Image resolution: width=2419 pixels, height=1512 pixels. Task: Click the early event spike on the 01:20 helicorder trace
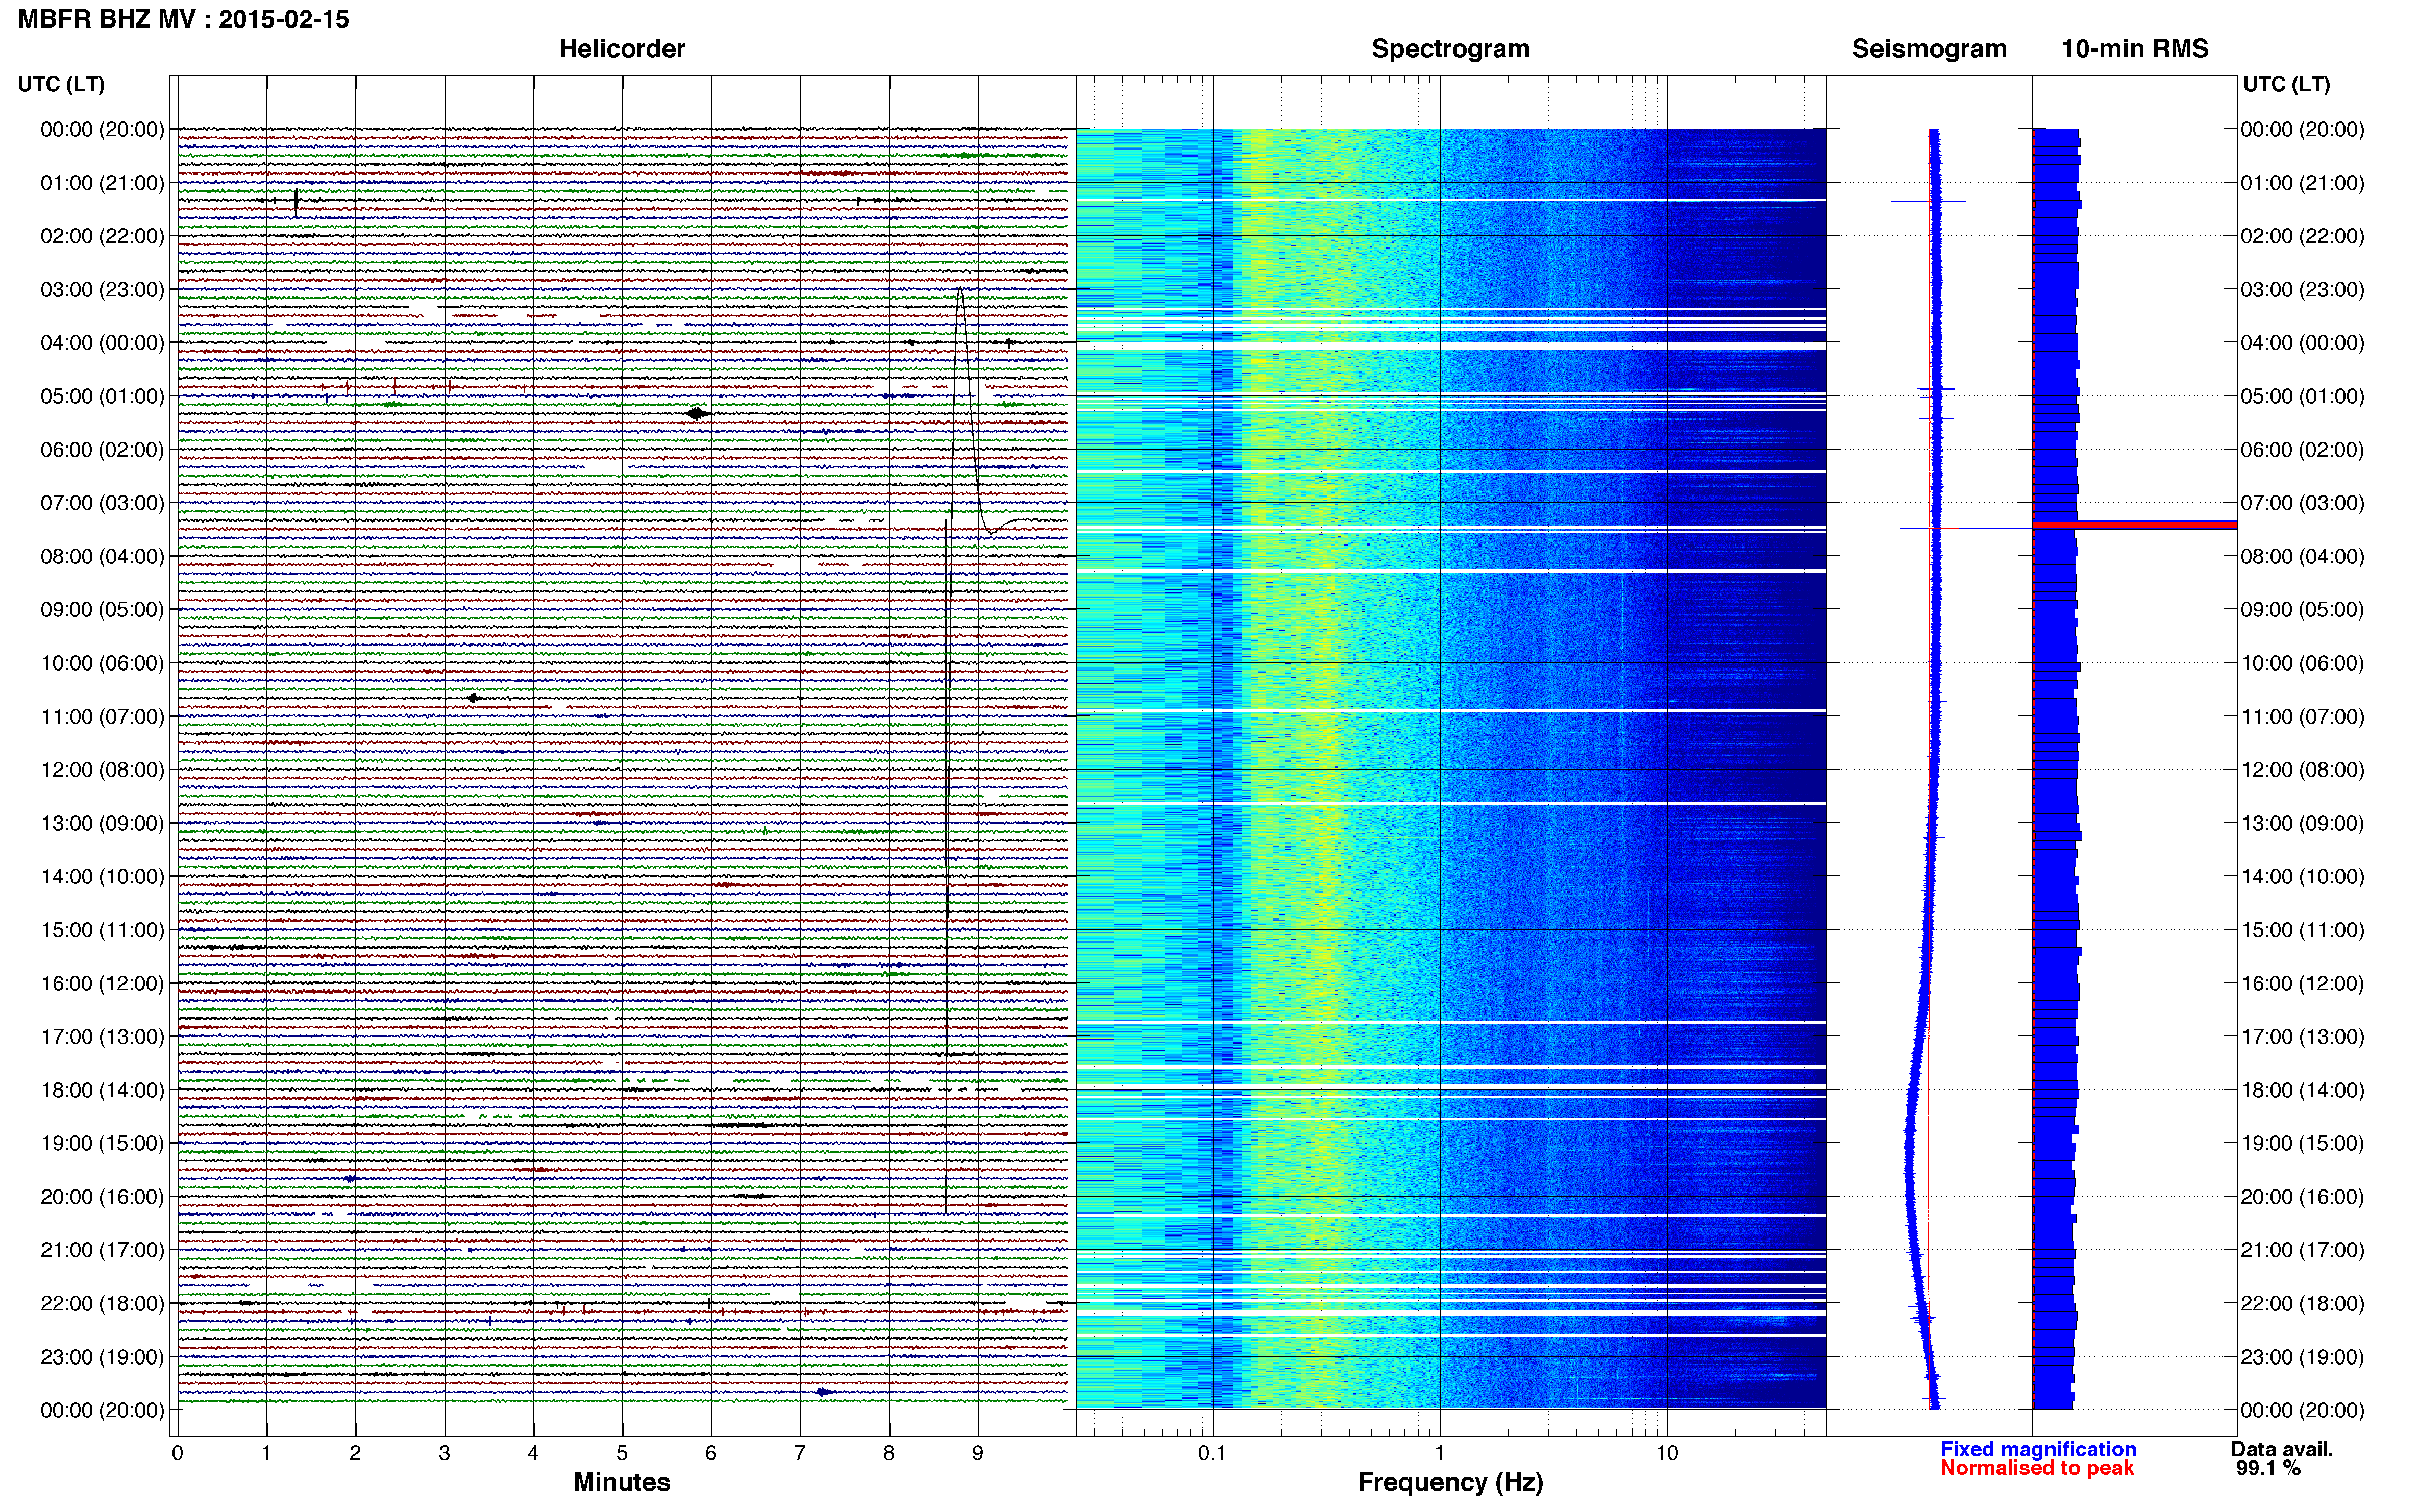click(x=296, y=201)
